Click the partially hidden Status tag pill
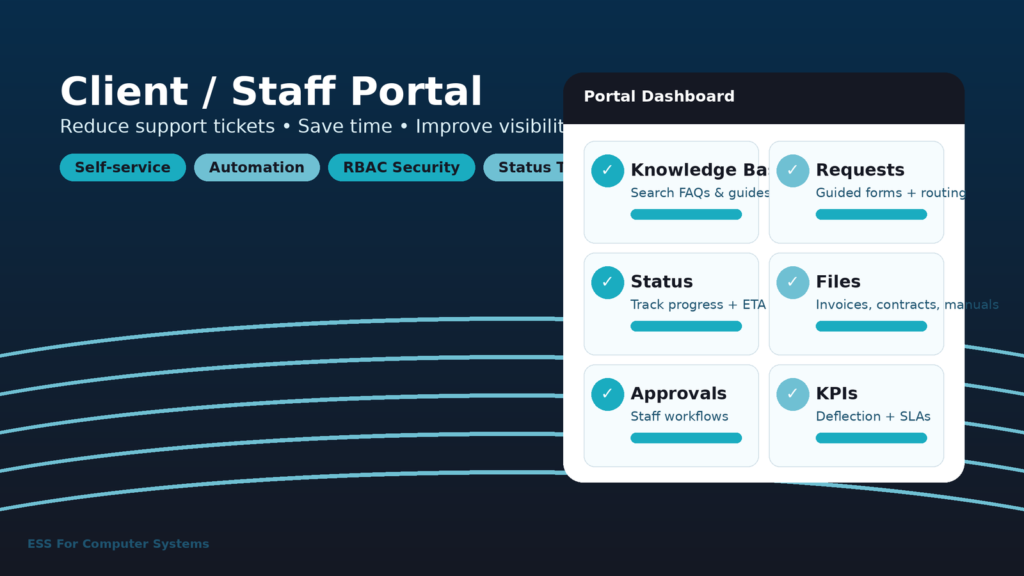The height and width of the screenshot is (576, 1024). click(x=523, y=168)
